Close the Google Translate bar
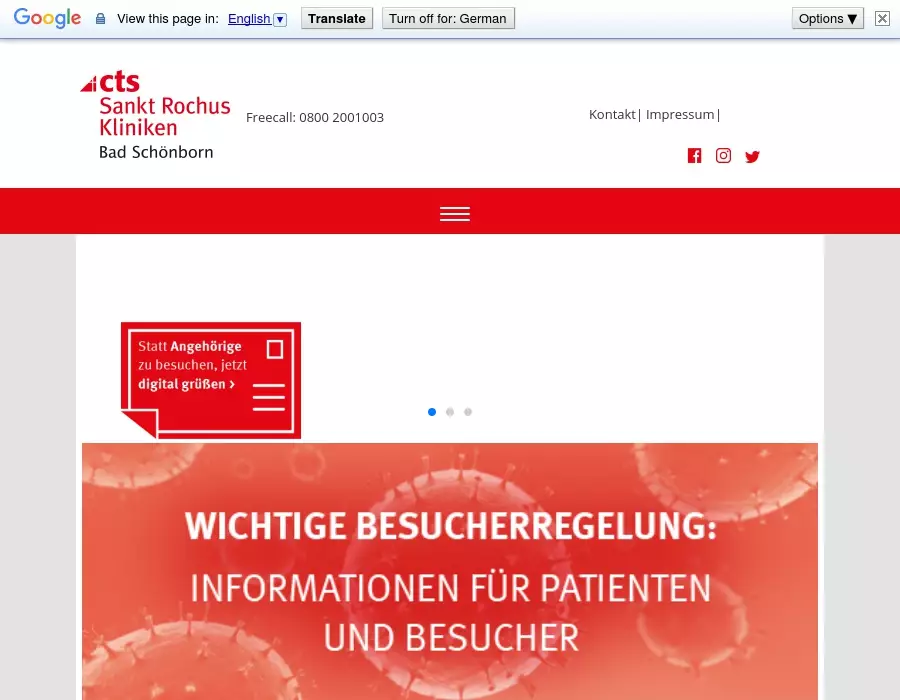This screenshot has height=700, width=900. pyautogui.click(x=882, y=18)
